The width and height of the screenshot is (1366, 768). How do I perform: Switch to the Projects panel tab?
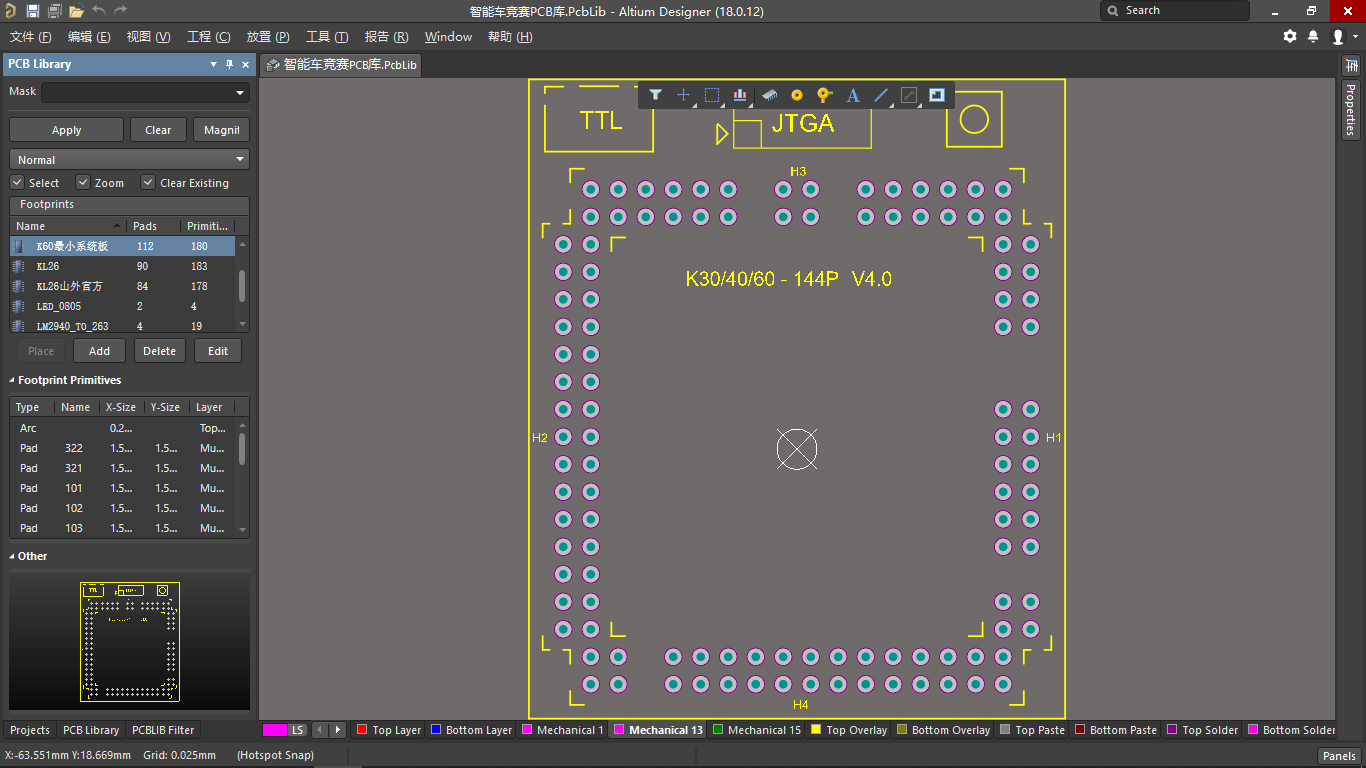[x=30, y=730]
